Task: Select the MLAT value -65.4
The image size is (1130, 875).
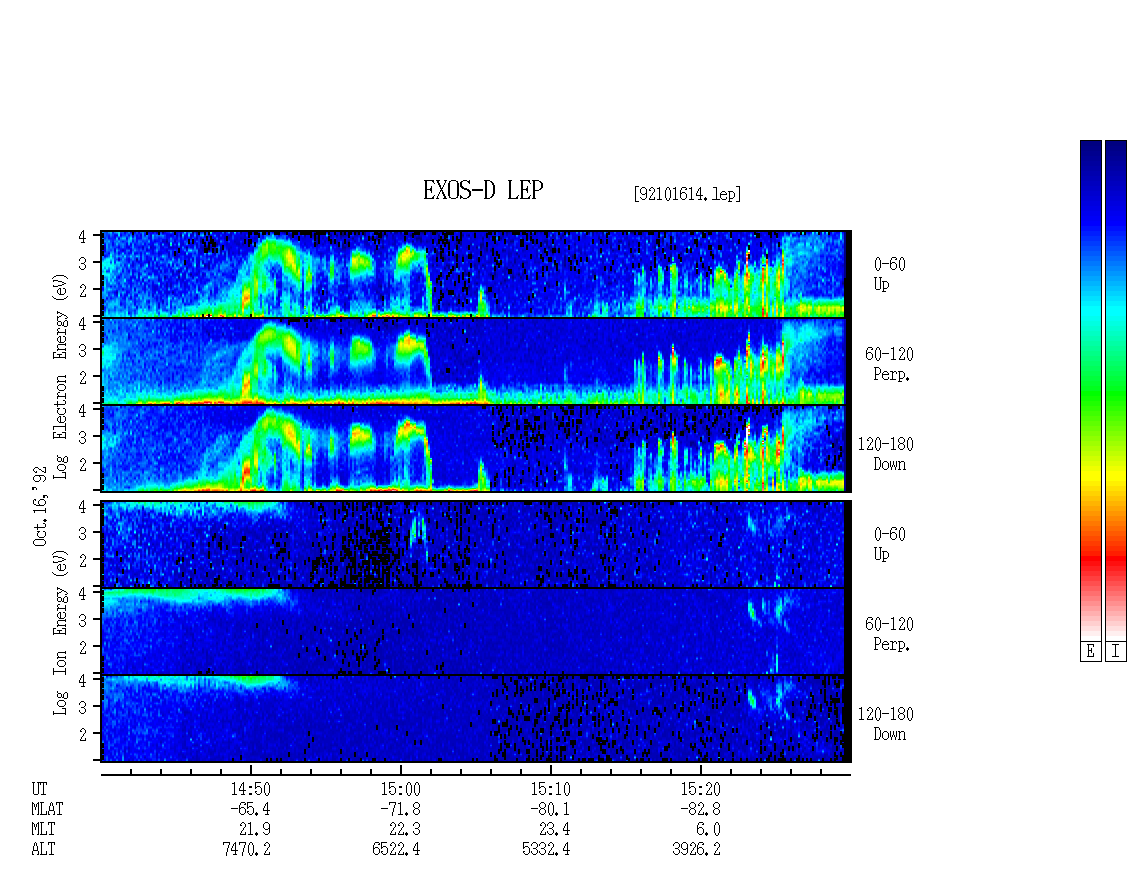Action: coord(250,809)
